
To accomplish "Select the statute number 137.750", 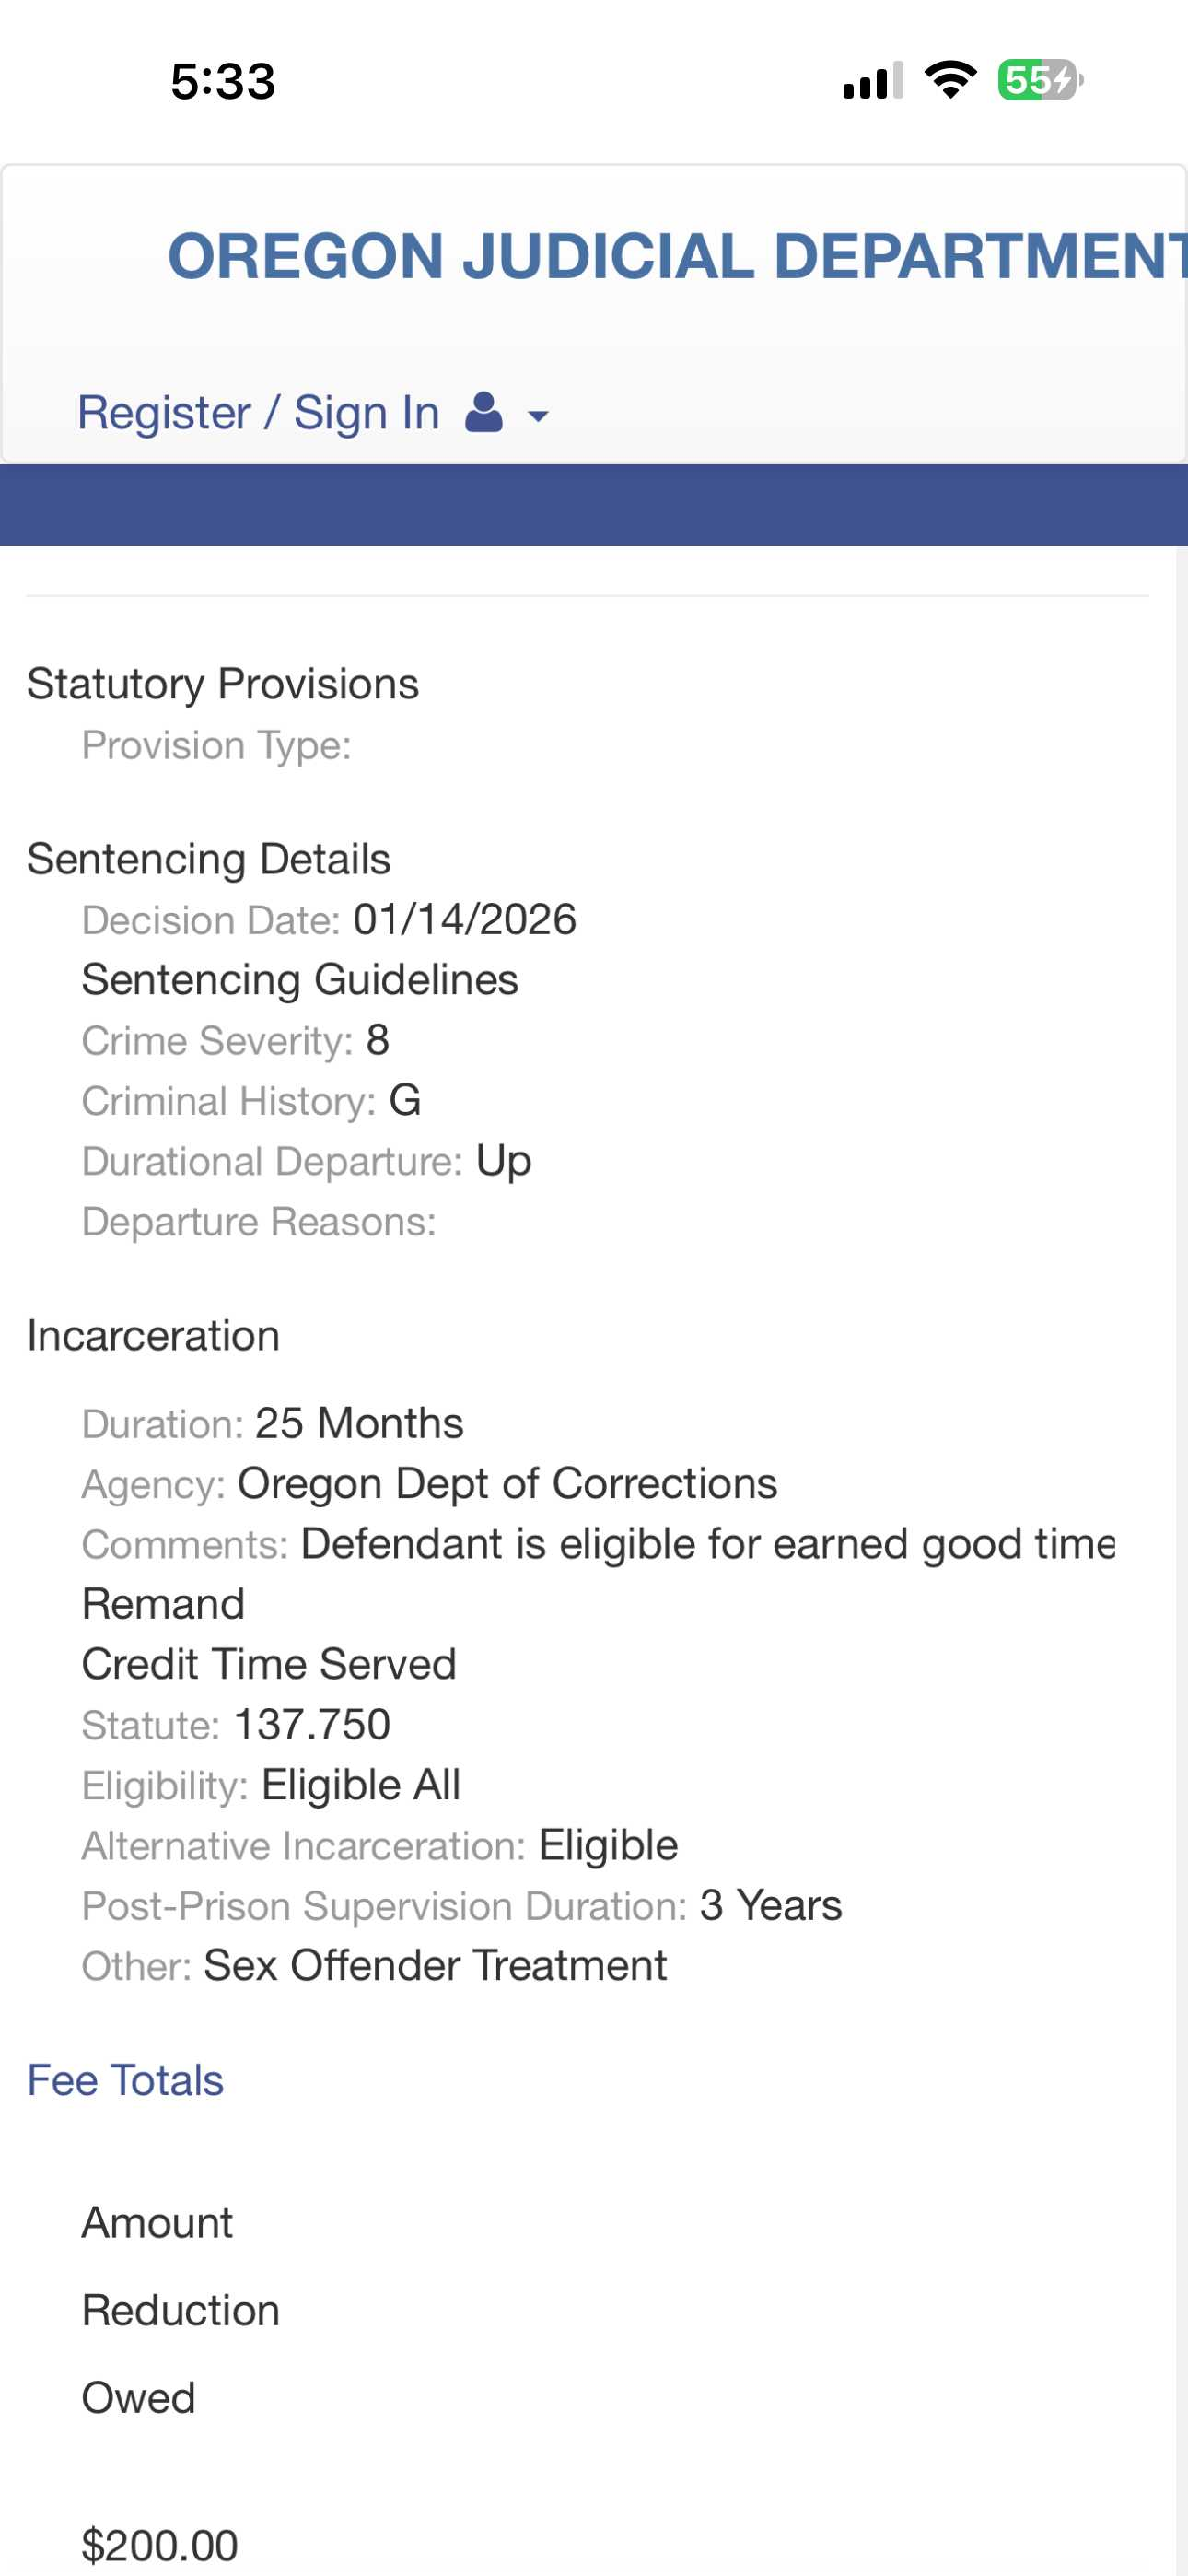I will coord(312,1725).
